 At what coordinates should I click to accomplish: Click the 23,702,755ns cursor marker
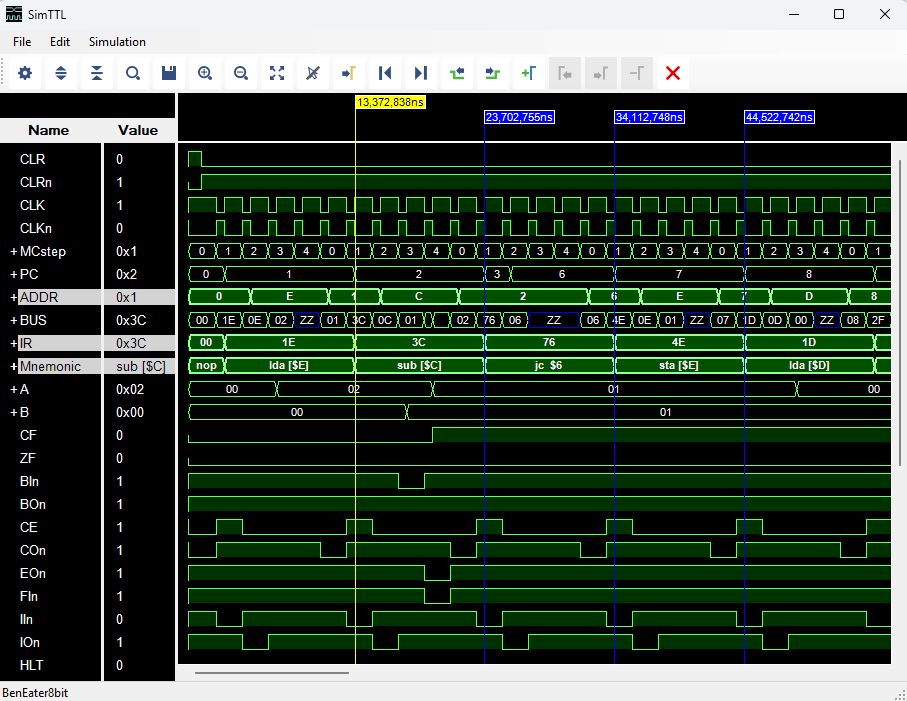[x=519, y=117]
